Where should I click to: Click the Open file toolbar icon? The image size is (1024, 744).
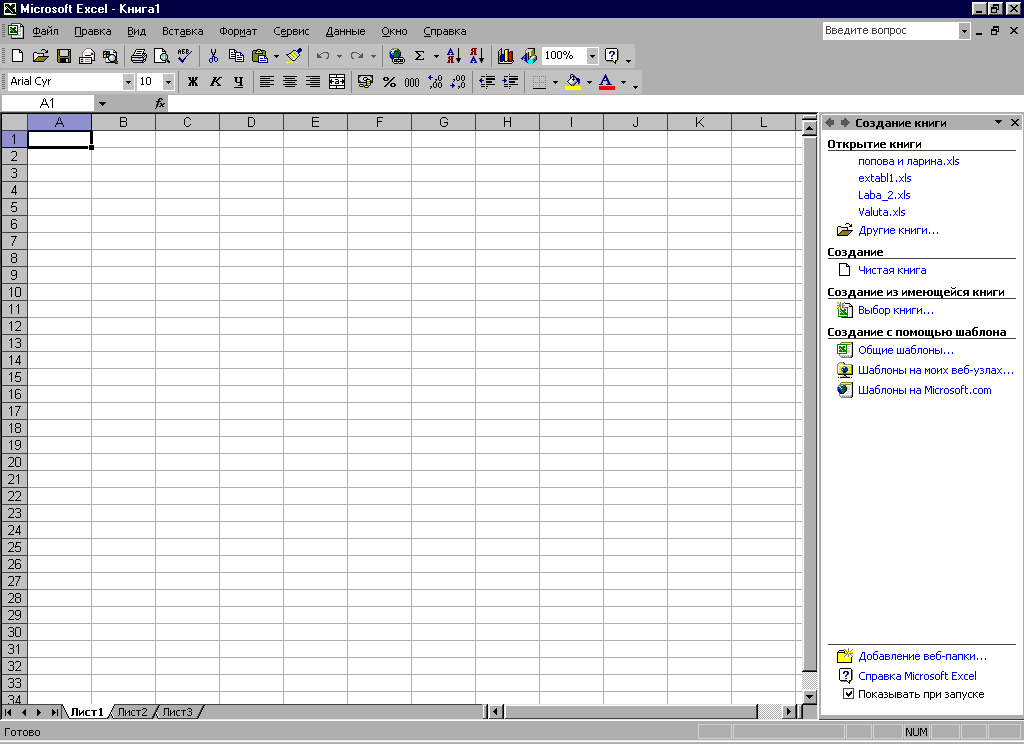tap(40, 56)
